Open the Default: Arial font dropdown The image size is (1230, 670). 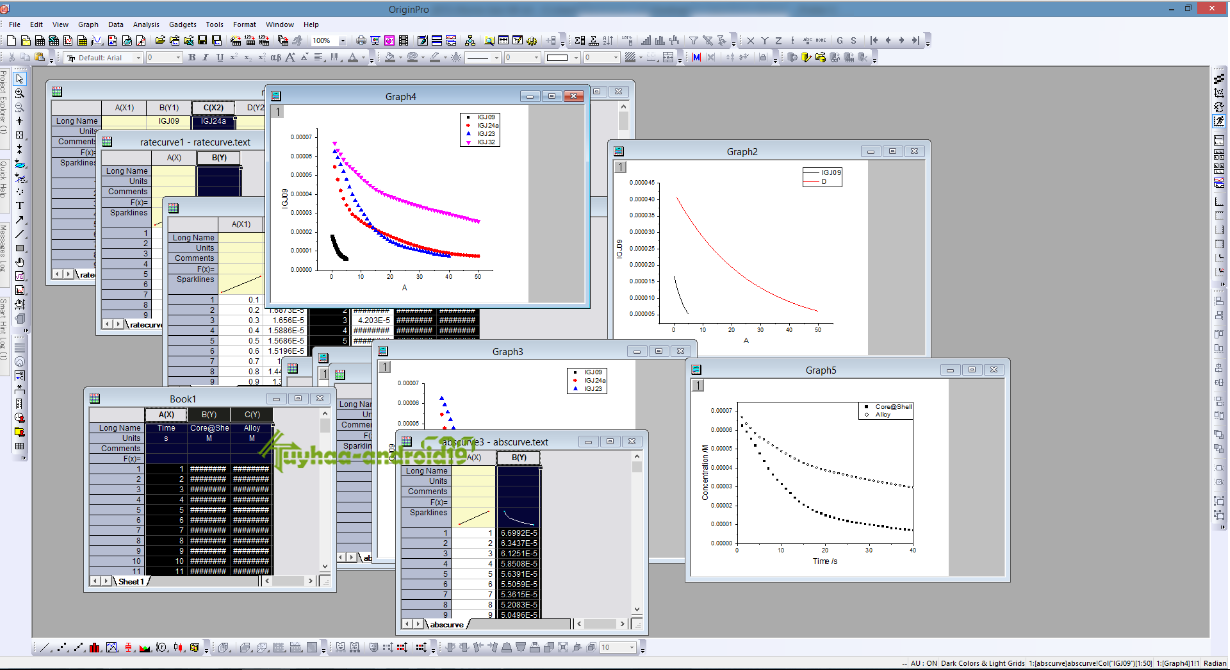coord(138,58)
